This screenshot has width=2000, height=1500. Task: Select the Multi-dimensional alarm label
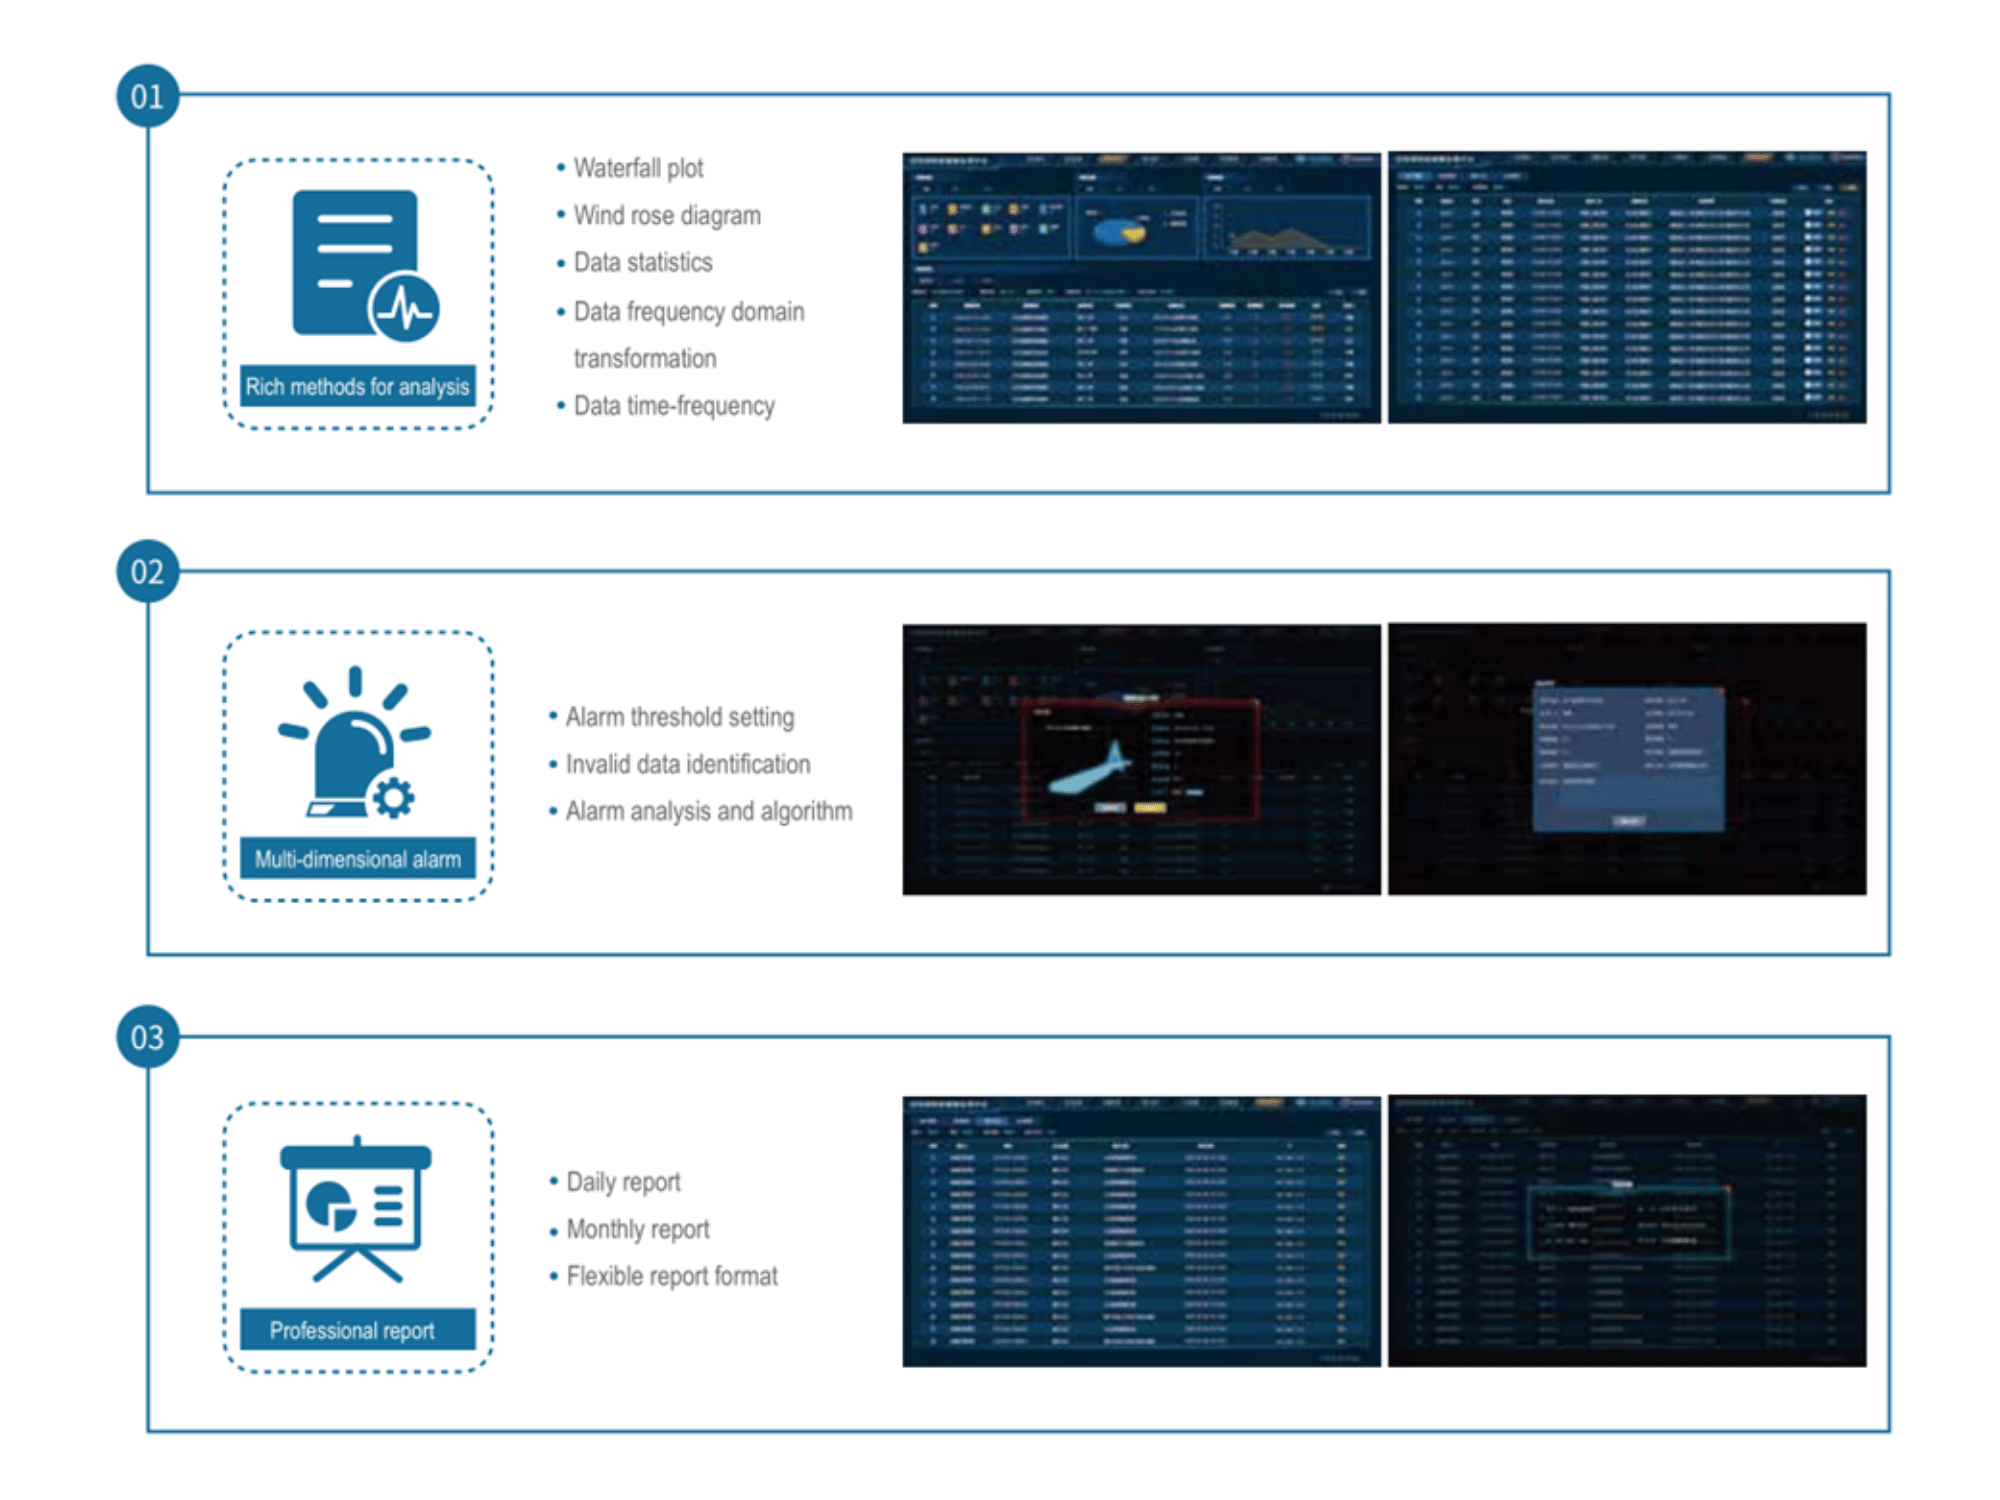(358, 858)
